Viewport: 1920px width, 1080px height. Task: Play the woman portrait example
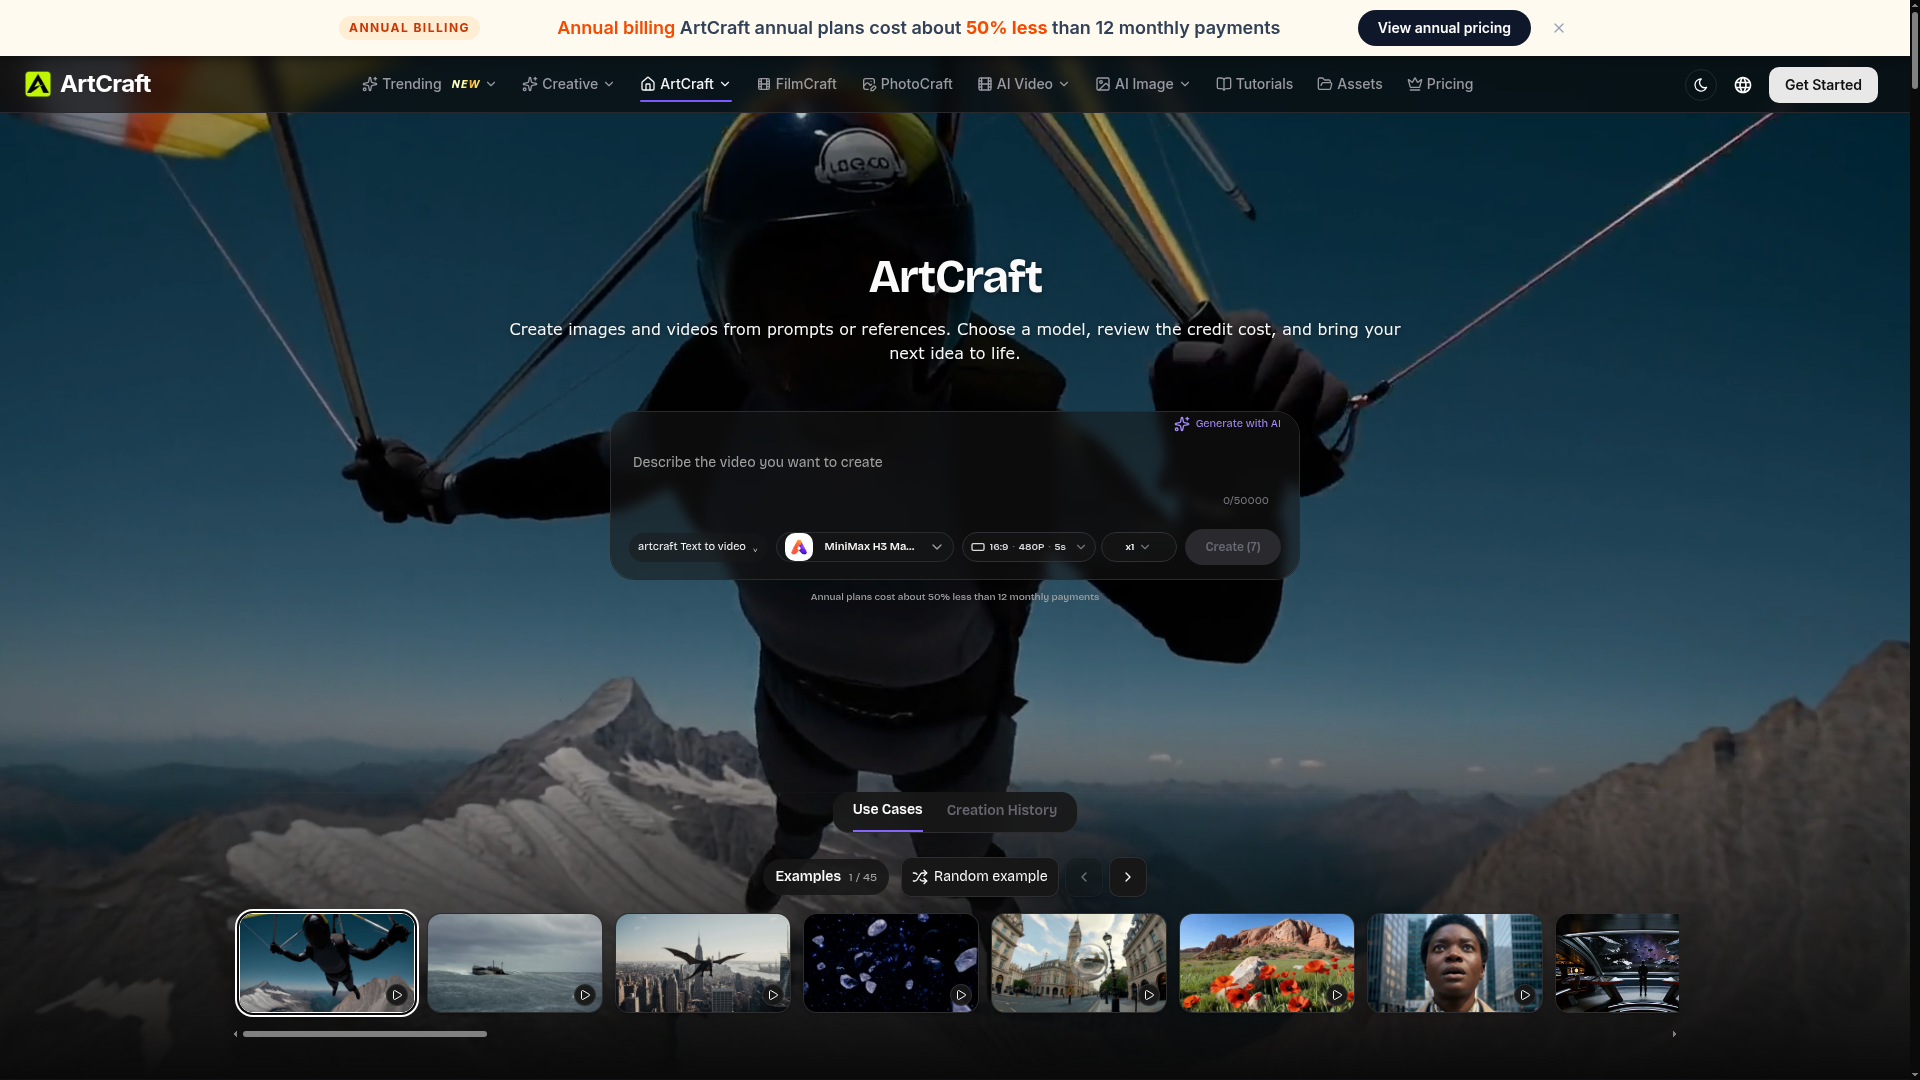click(x=1525, y=995)
